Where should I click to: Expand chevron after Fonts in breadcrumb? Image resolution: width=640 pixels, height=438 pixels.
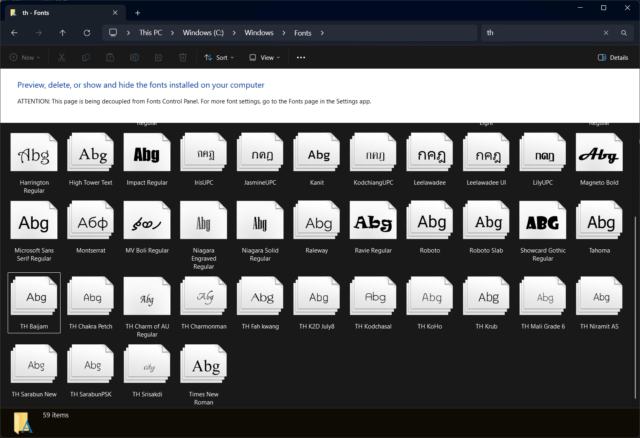coord(322,33)
